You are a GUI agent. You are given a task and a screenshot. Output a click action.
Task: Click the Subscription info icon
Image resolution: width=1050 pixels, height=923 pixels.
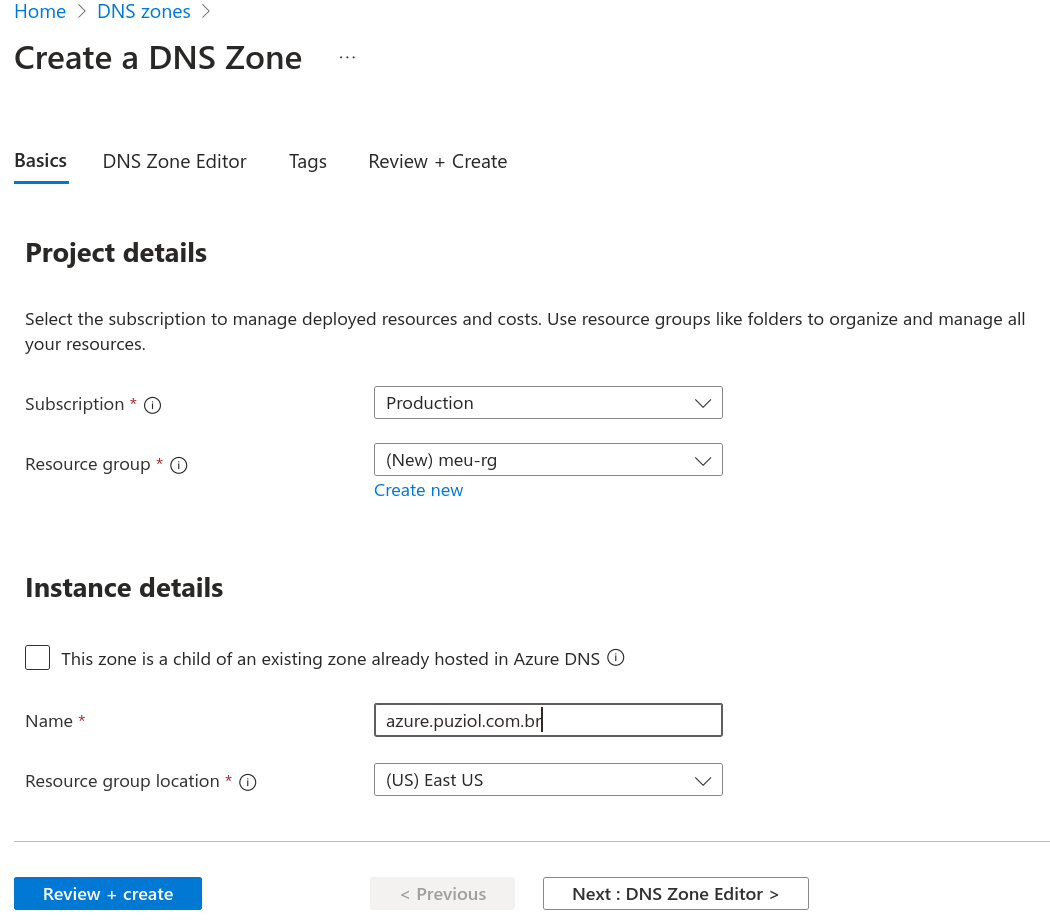point(153,405)
